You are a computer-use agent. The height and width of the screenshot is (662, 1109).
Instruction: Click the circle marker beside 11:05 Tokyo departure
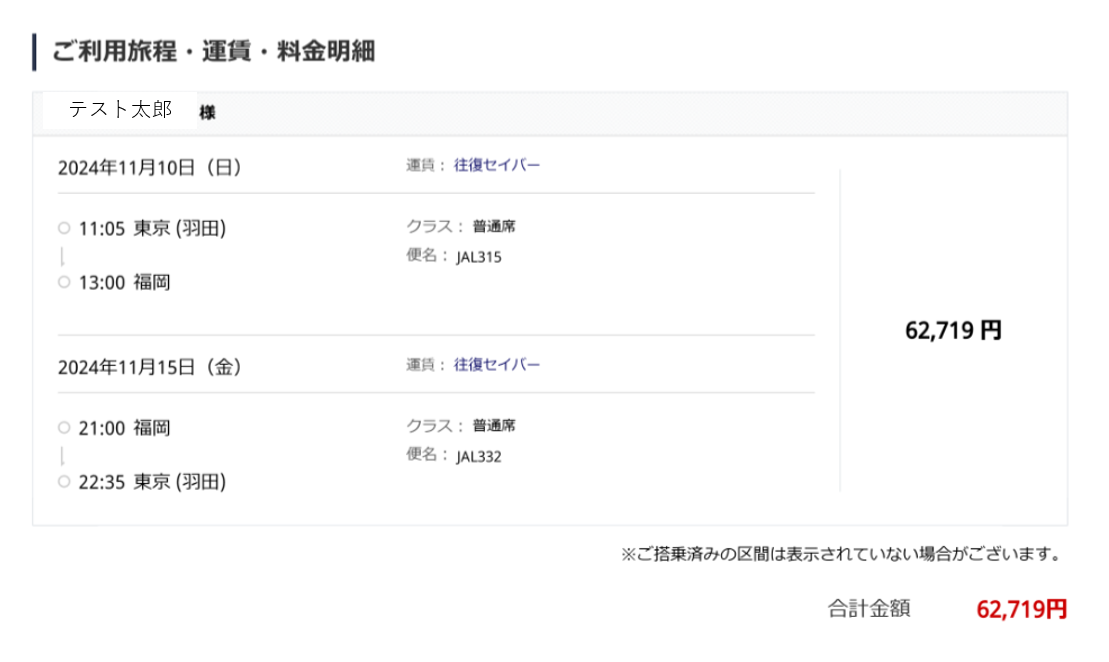(x=64, y=228)
